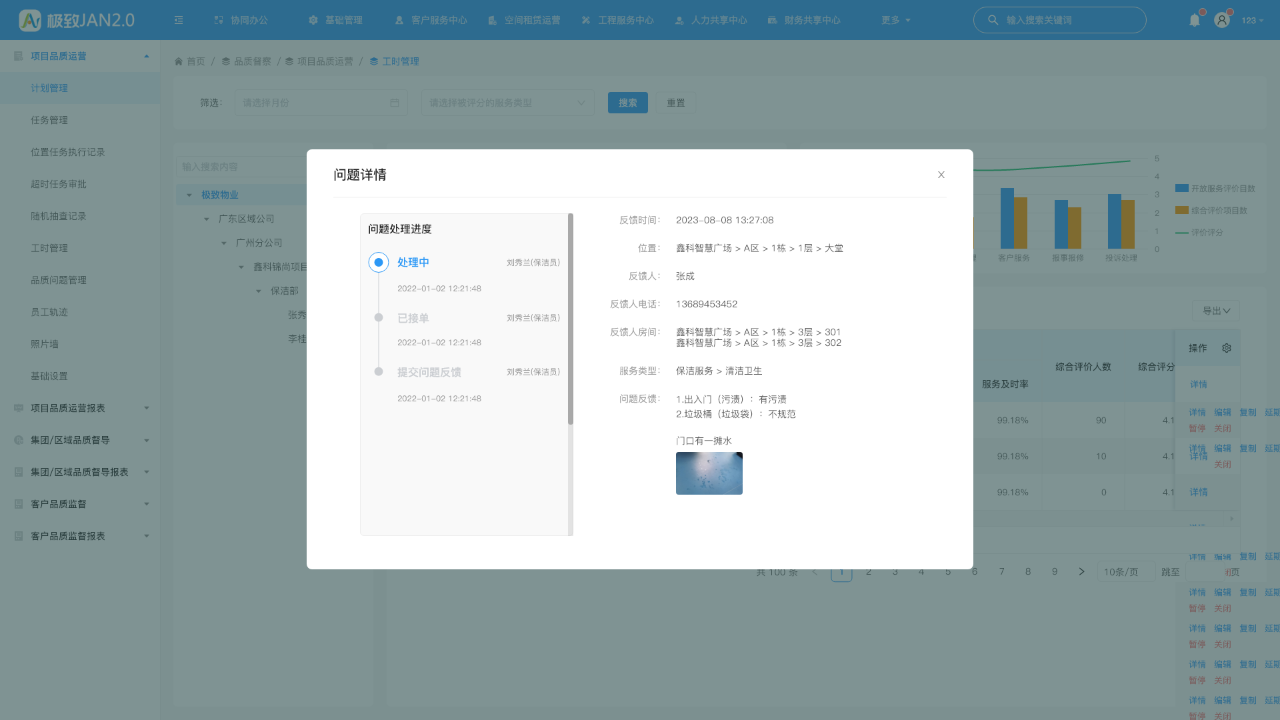Open the user avatar icon

[1222, 20]
